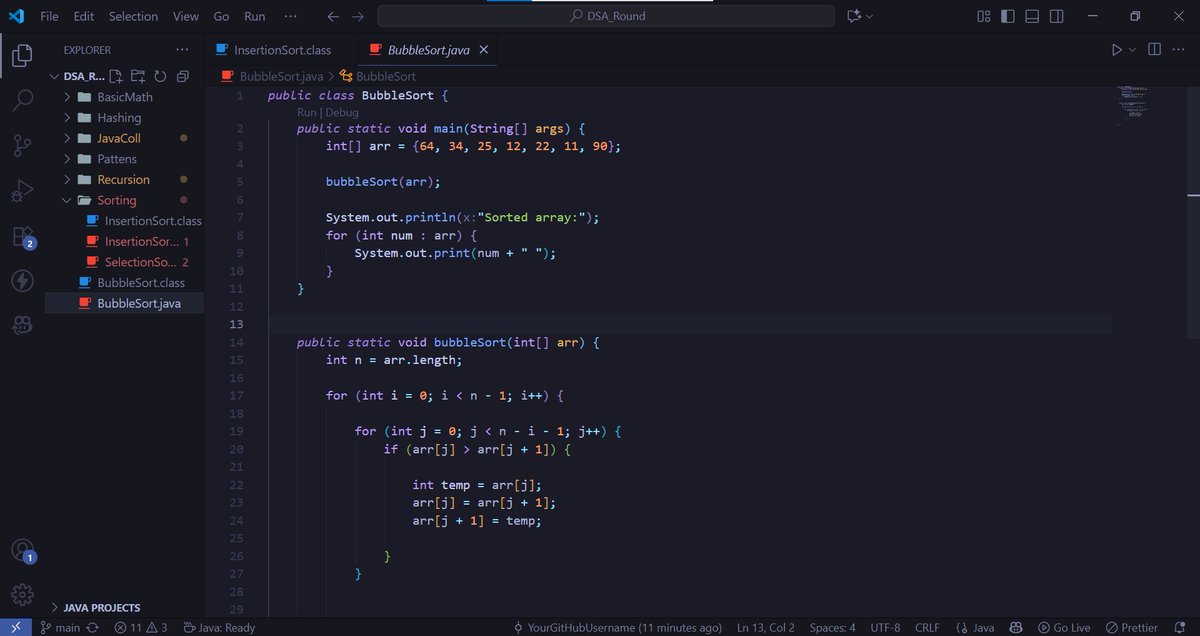The image size is (1200, 636).
Task: Toggle primary side bar visibility
Action: pos(1008,16)
